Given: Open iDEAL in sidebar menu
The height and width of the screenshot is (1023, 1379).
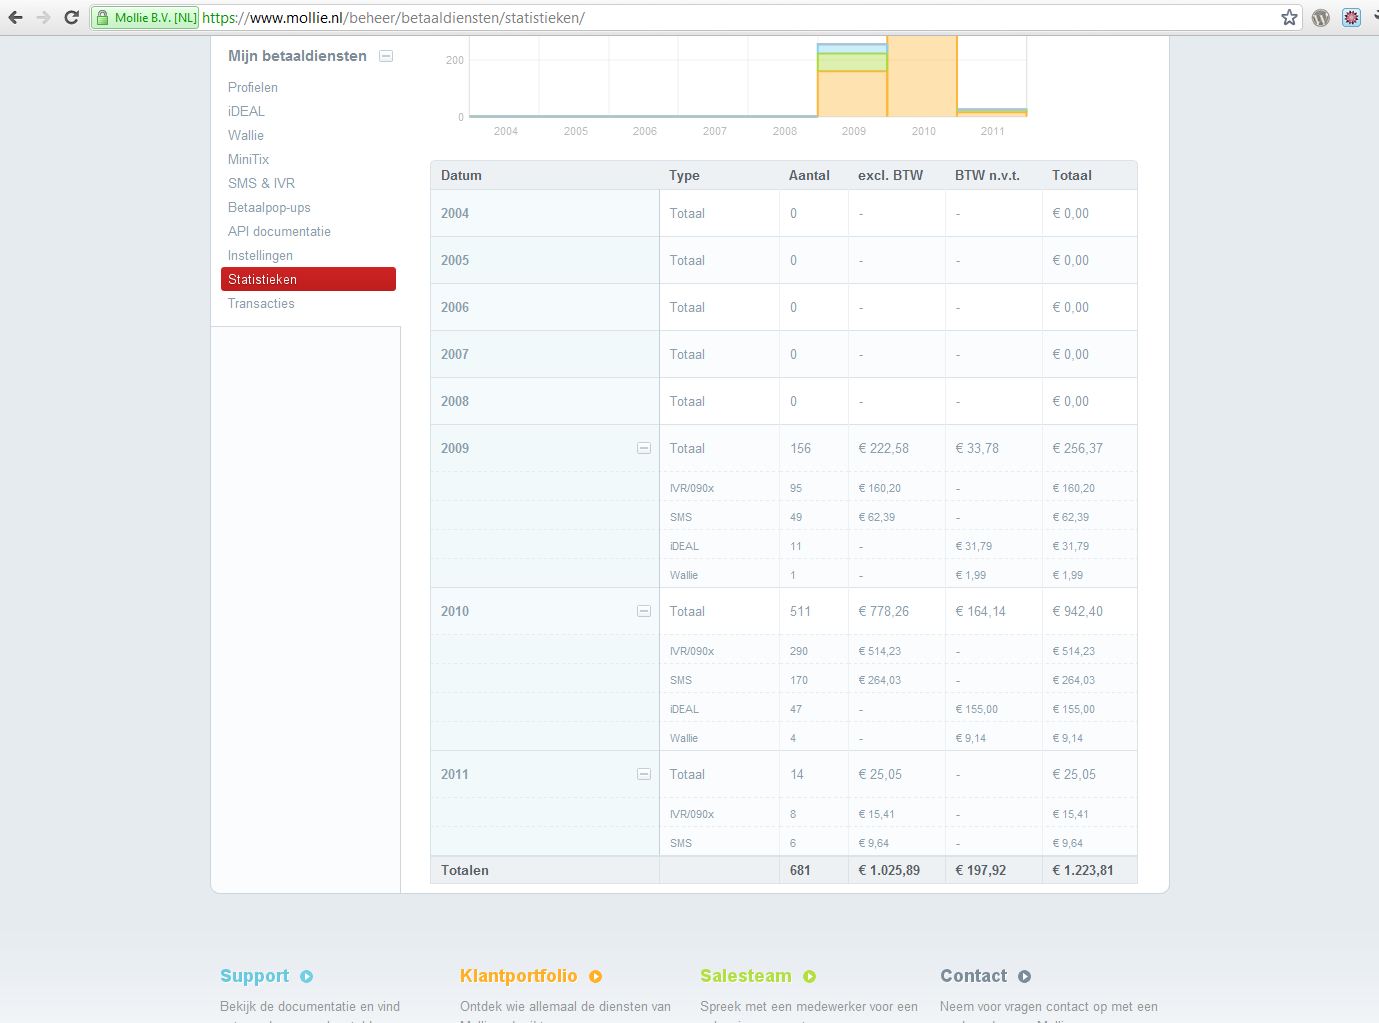Looking at the screenshot, I should (246, 111).
